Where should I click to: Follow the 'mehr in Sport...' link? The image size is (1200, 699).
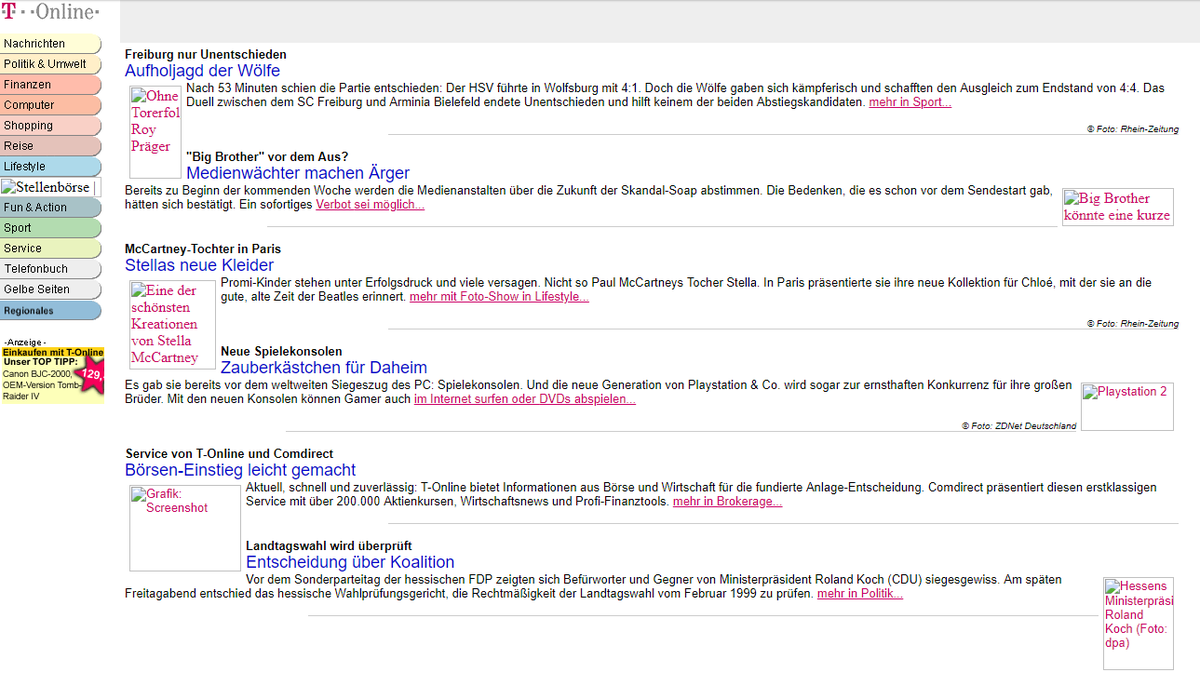pyautogui.click(x=910, y=103)
